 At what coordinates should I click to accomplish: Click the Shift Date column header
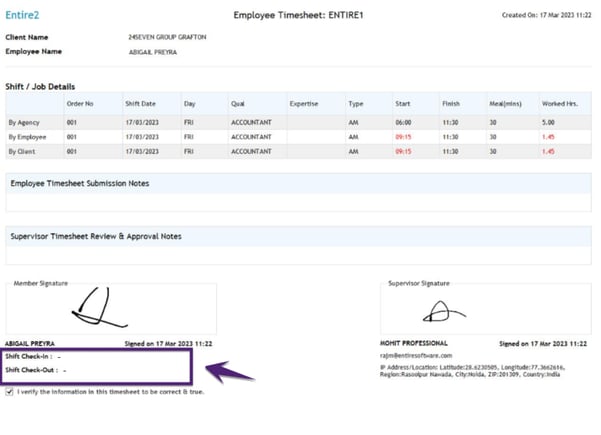[139, 103]
